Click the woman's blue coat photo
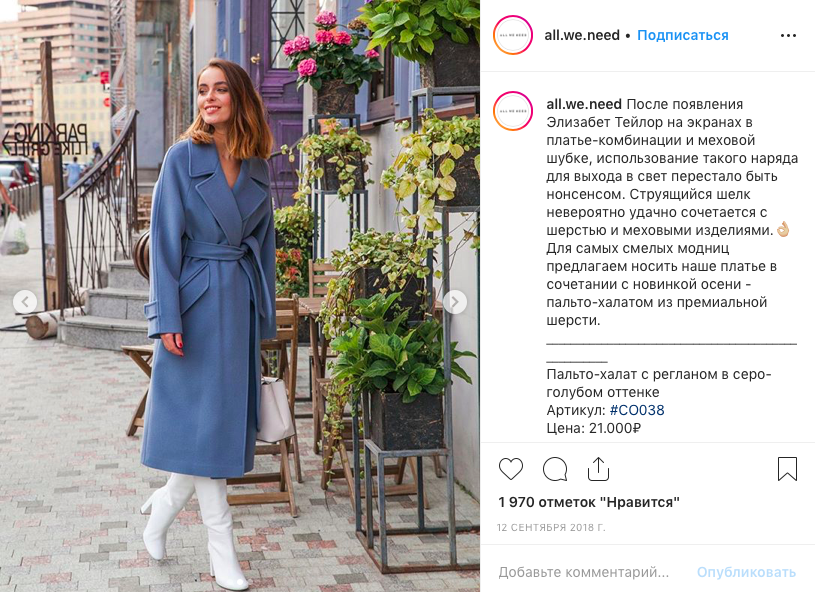 click(x=240, y=296)
